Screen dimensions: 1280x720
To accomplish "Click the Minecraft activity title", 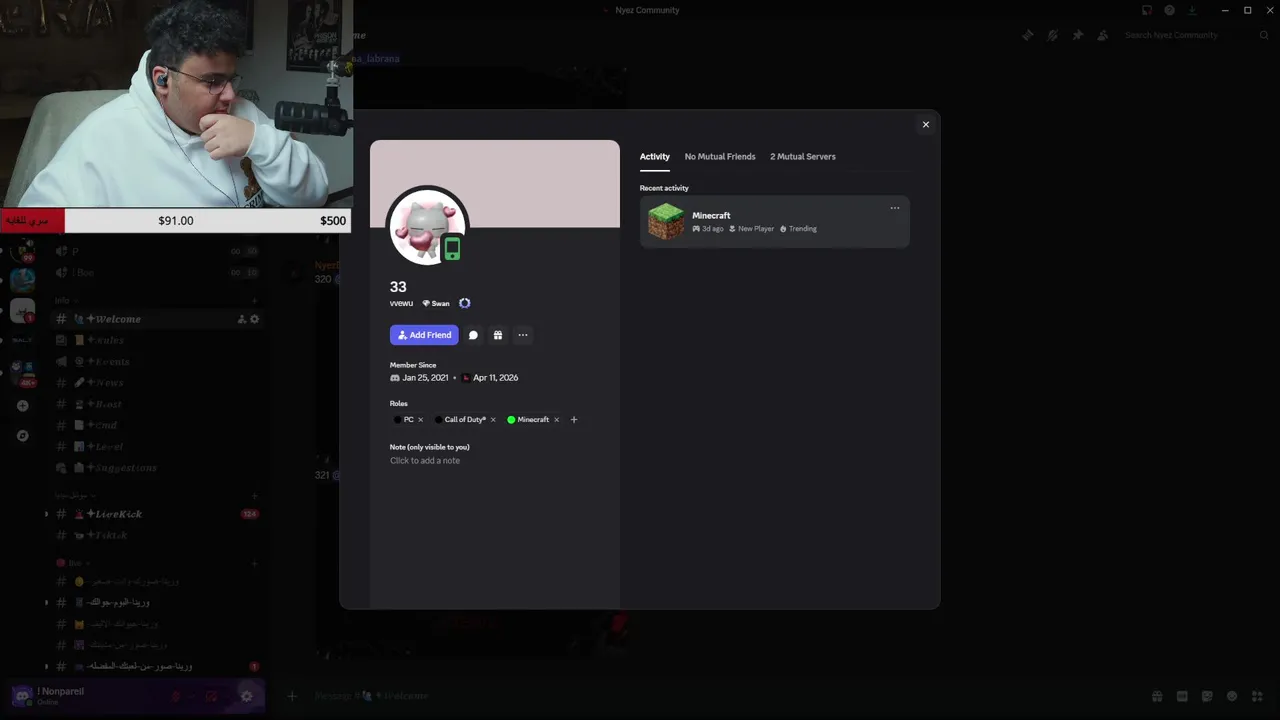I will coord(711,216).
